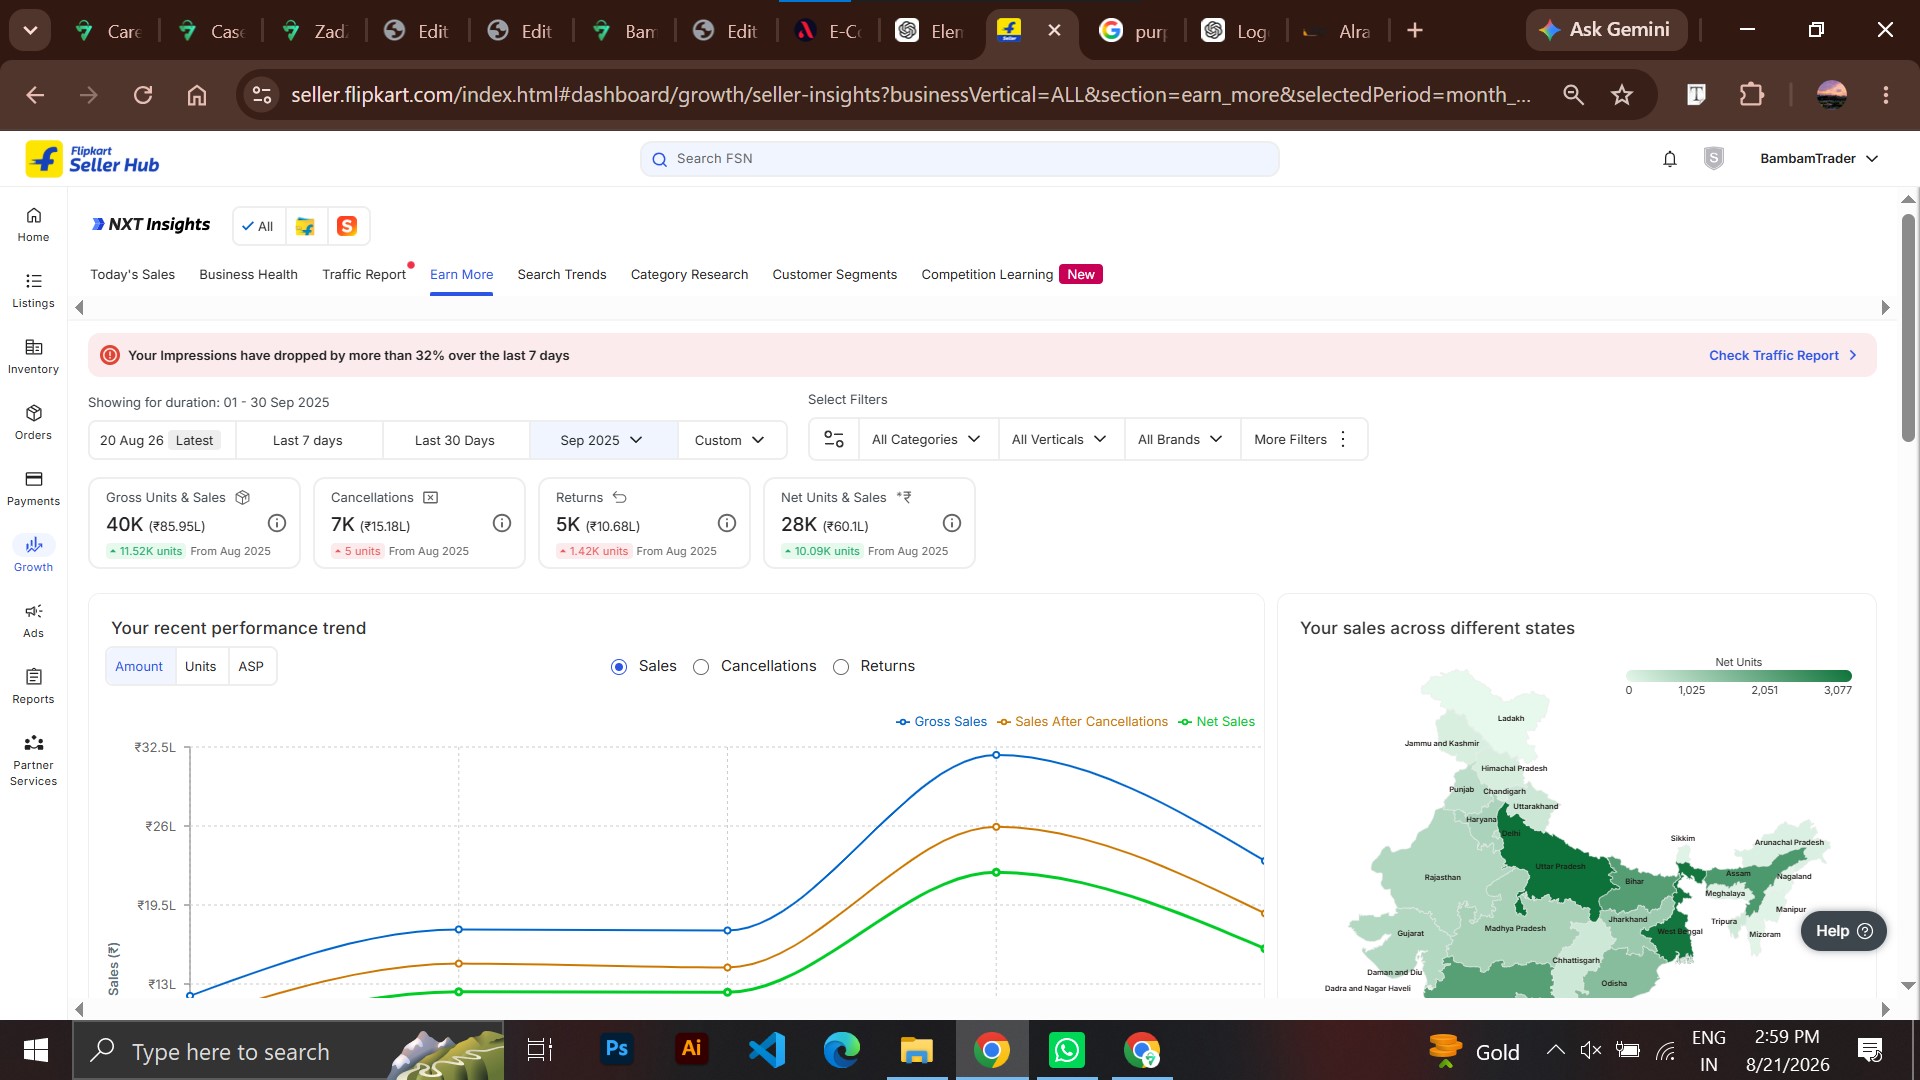1920x1080 pixels.
Task: Click the Chrome address bar URL
Action: (x=910, y=95)
